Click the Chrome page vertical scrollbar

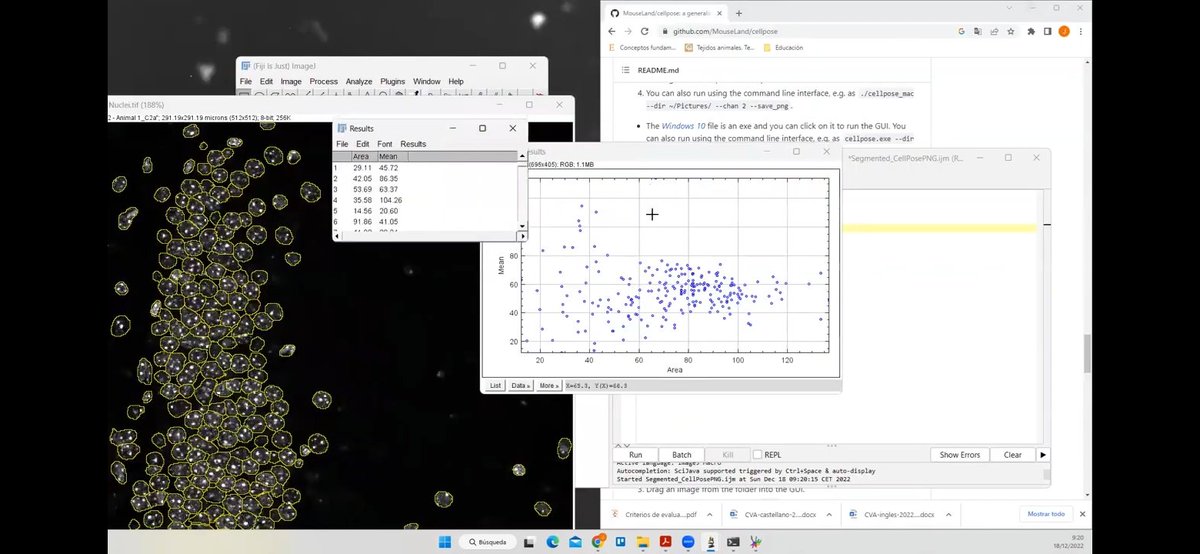click(x=1086, y=352)
